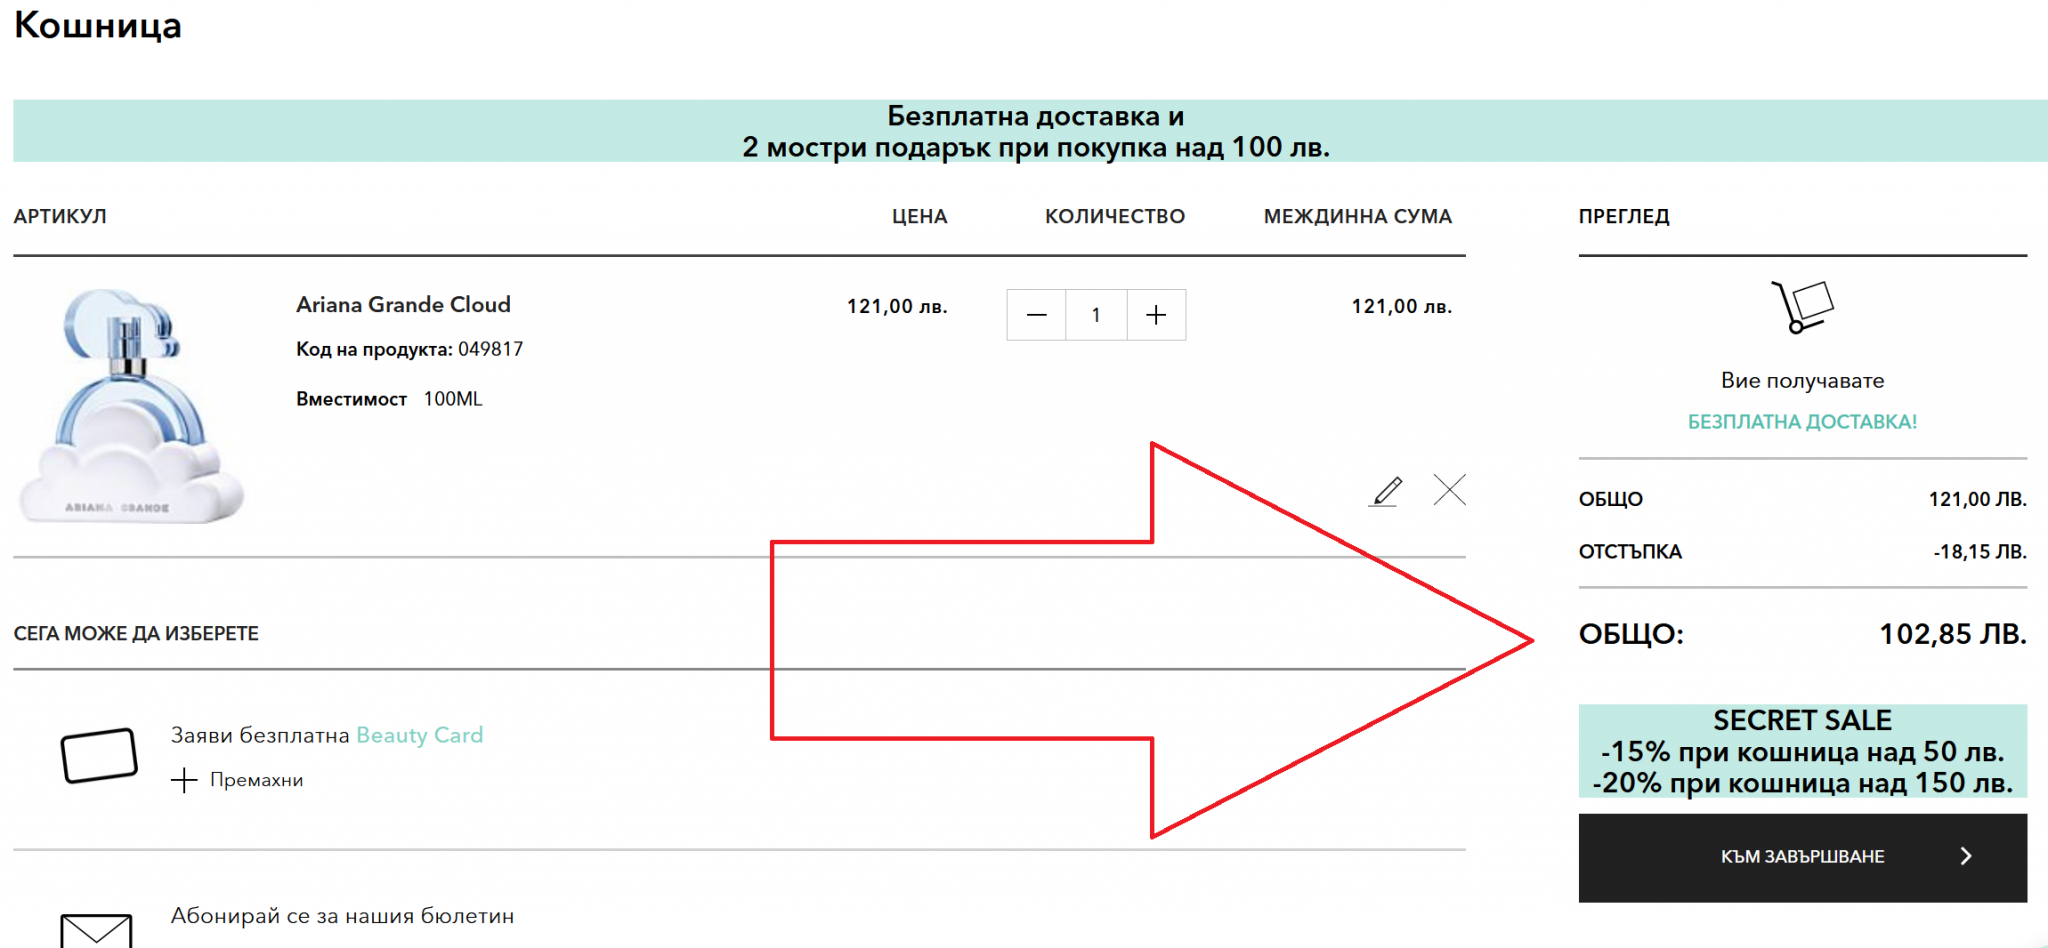Click the chevron arrow on checkout button
Image resolution: width=2048 pixels, height=948 pixels.
pyautogui.click(x=1965, y=857)
